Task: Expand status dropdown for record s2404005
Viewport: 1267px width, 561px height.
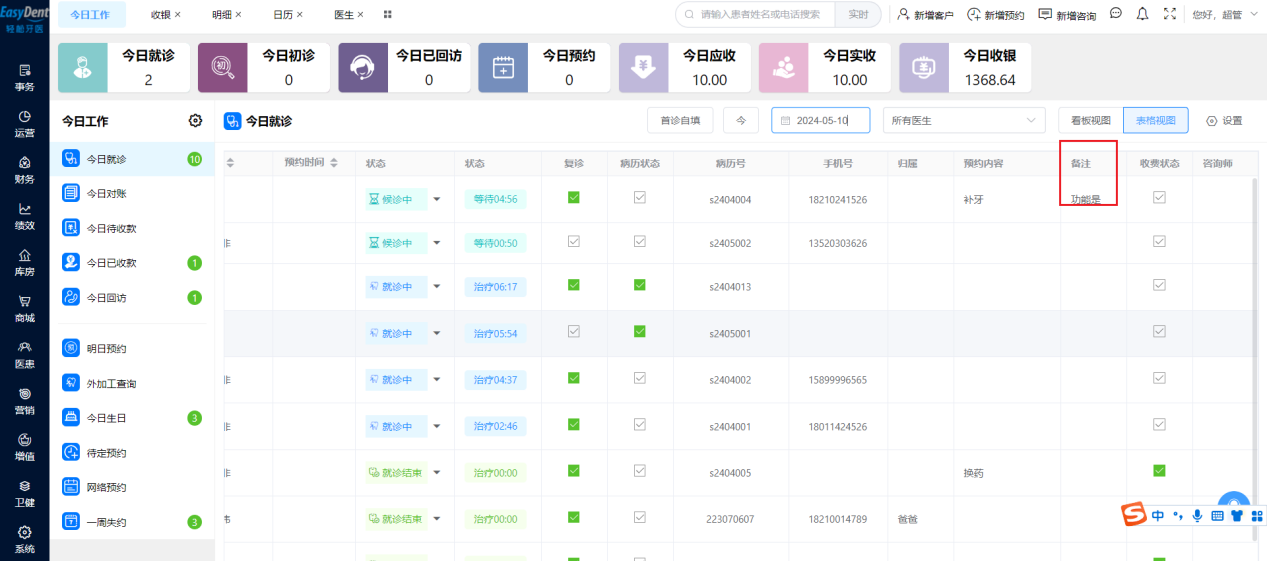Action: (x=436, y=472)
